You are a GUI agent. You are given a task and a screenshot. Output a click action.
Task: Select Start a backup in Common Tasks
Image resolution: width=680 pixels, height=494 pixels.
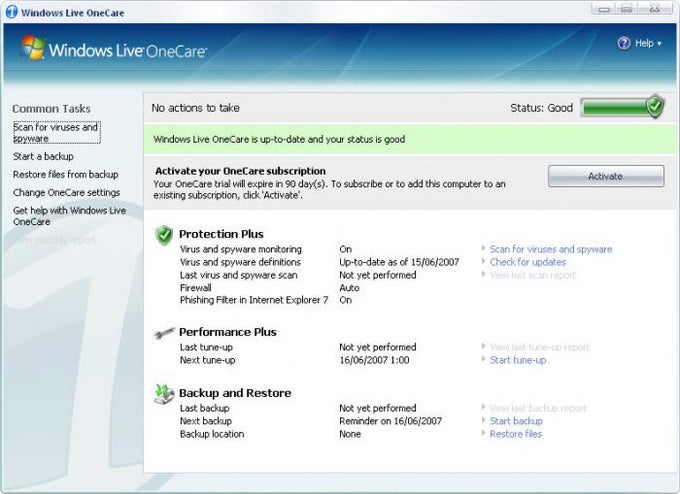[43, 156]
